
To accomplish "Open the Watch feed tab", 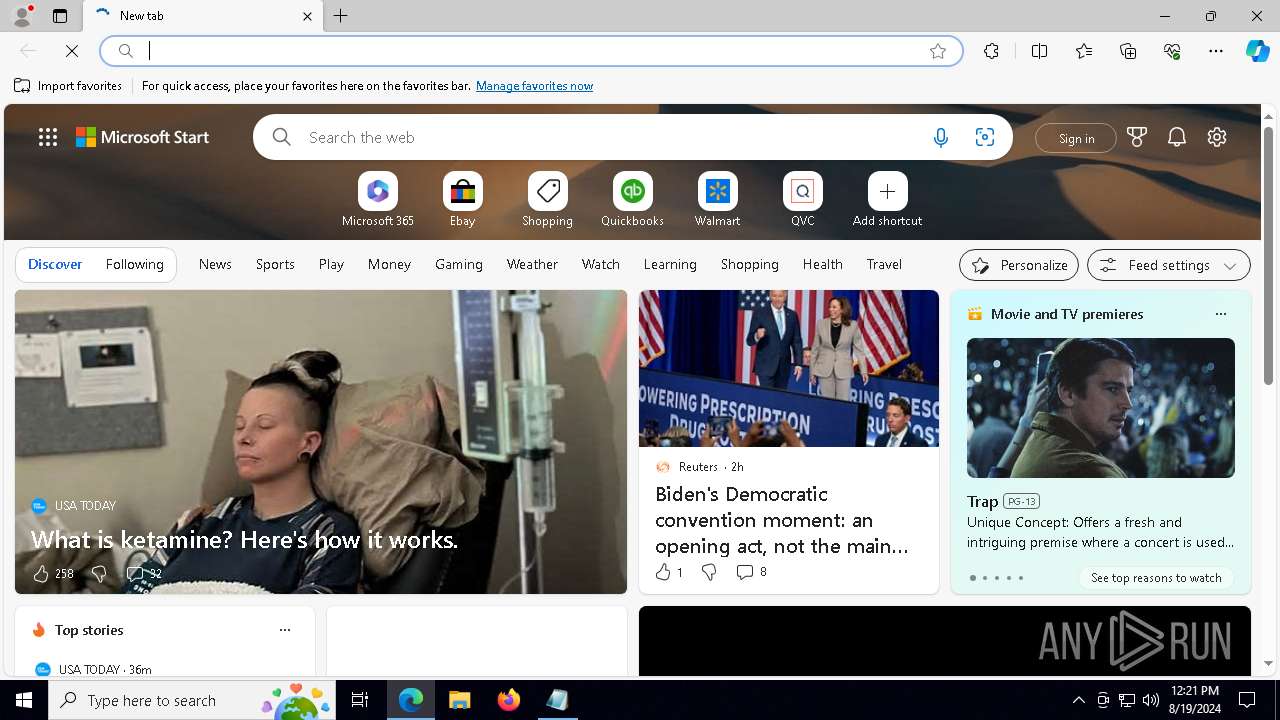I will click(x=601, y=265).
